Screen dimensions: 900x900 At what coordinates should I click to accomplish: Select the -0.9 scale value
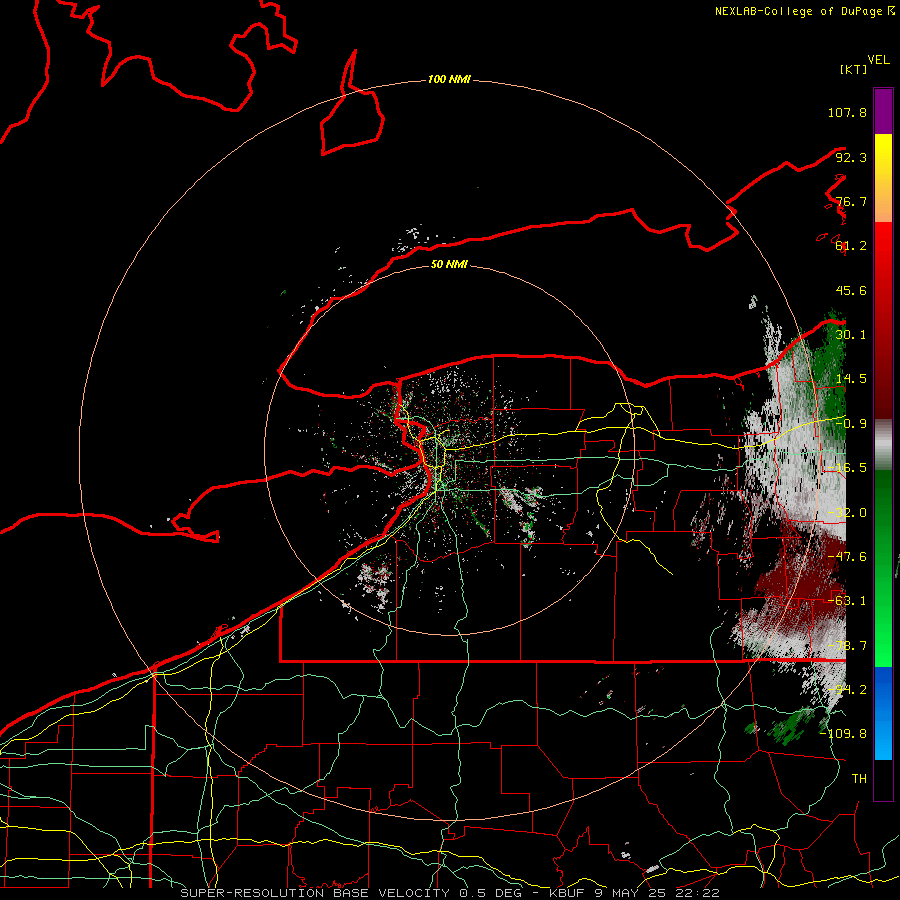[851, 424]
